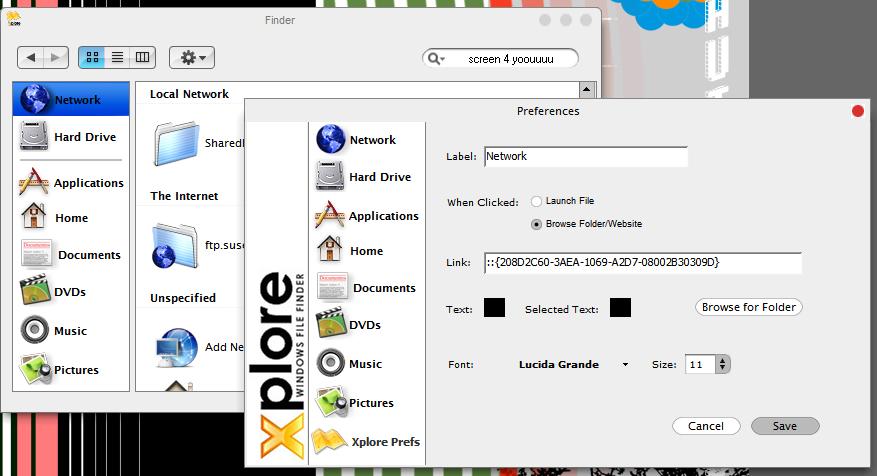Click the Finder app icon in title bar
Image resolution: width=877 pixels, height=476 pixels.
[x=13, y=20]
